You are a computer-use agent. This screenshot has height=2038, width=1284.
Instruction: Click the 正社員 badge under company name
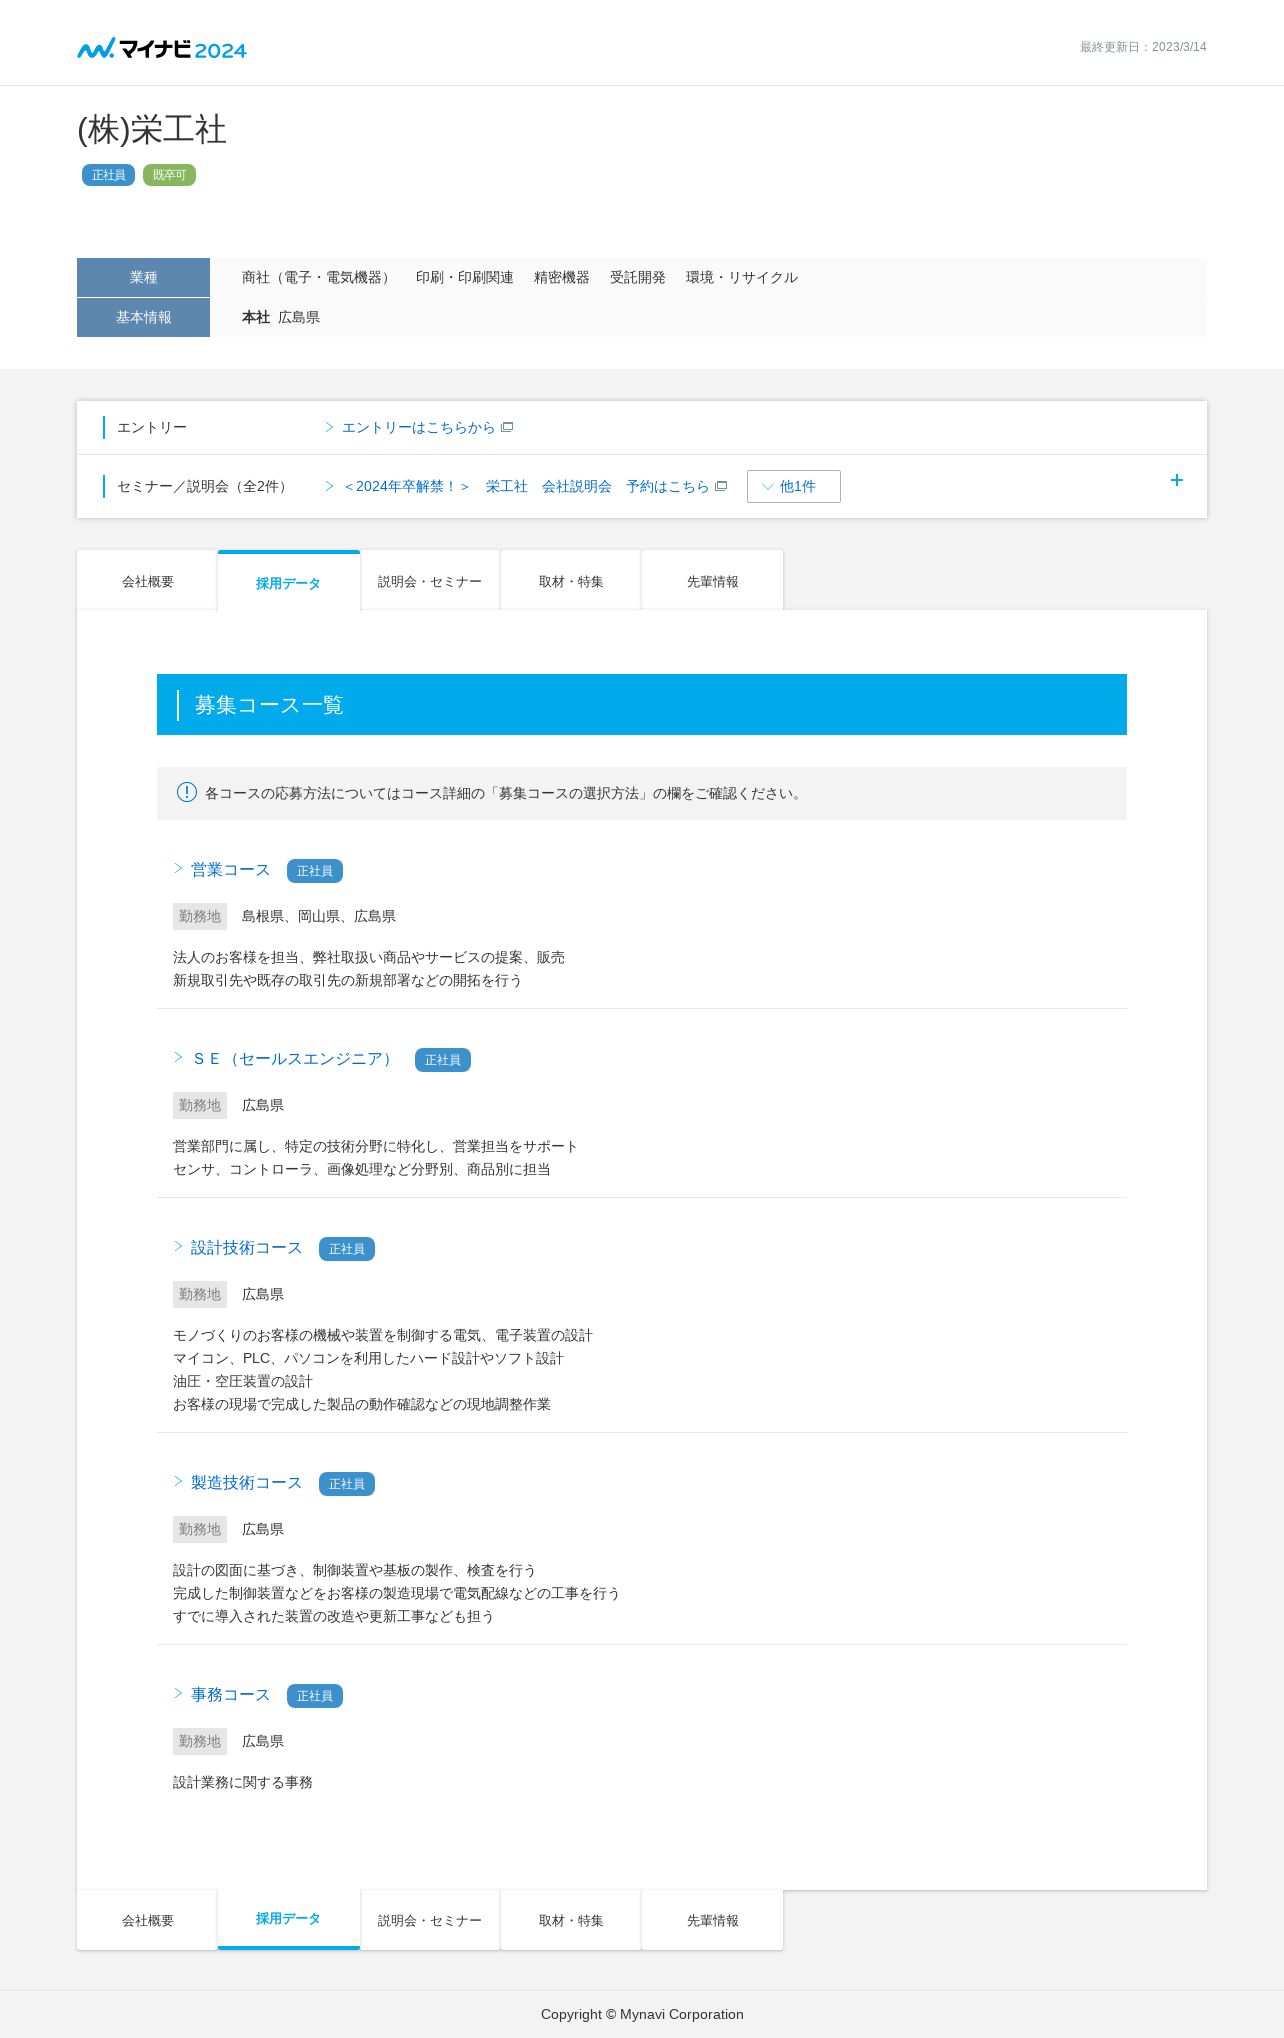tap(108, 175)
